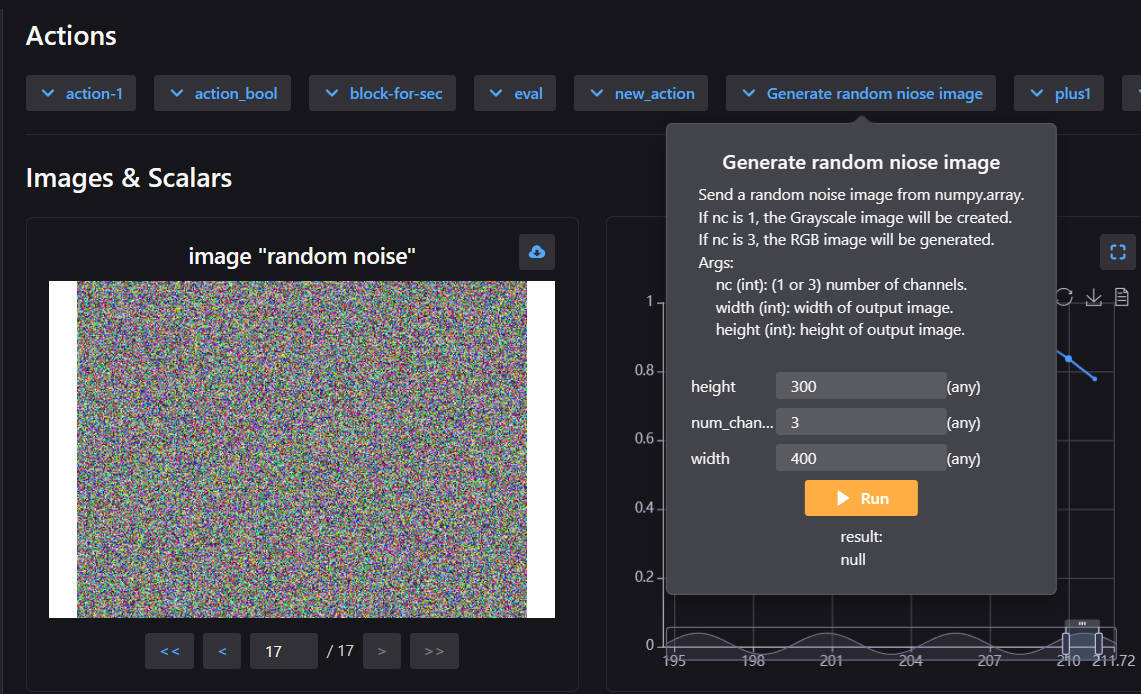Open the eval action dropdown
Viewport: 1141px width, 694px height.
[x=515, y=93]
